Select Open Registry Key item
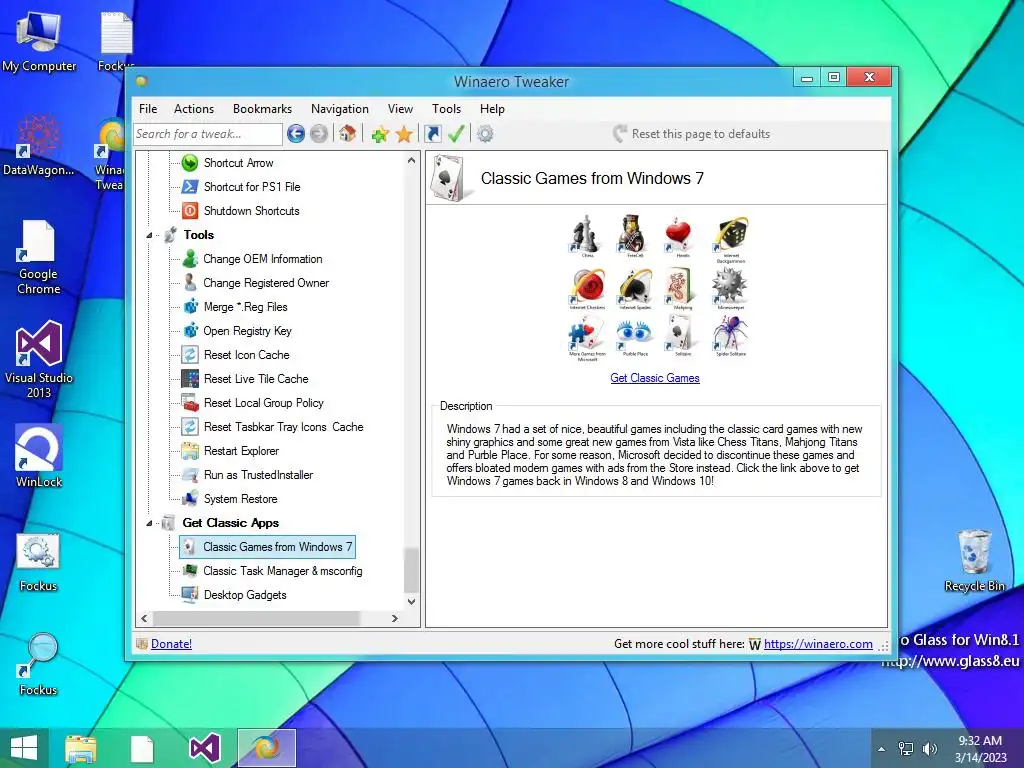The image size is (1024, 768). click(x=248, y=331)
